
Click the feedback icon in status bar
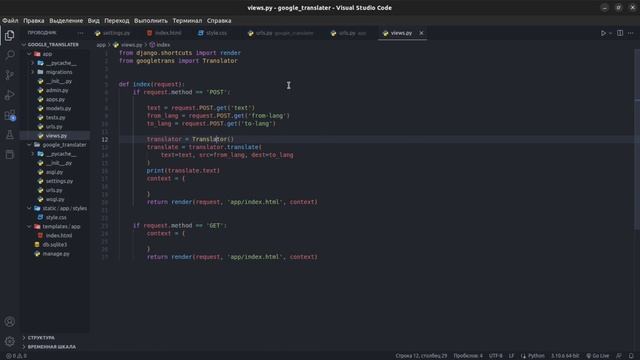click(x=619, y=356)
